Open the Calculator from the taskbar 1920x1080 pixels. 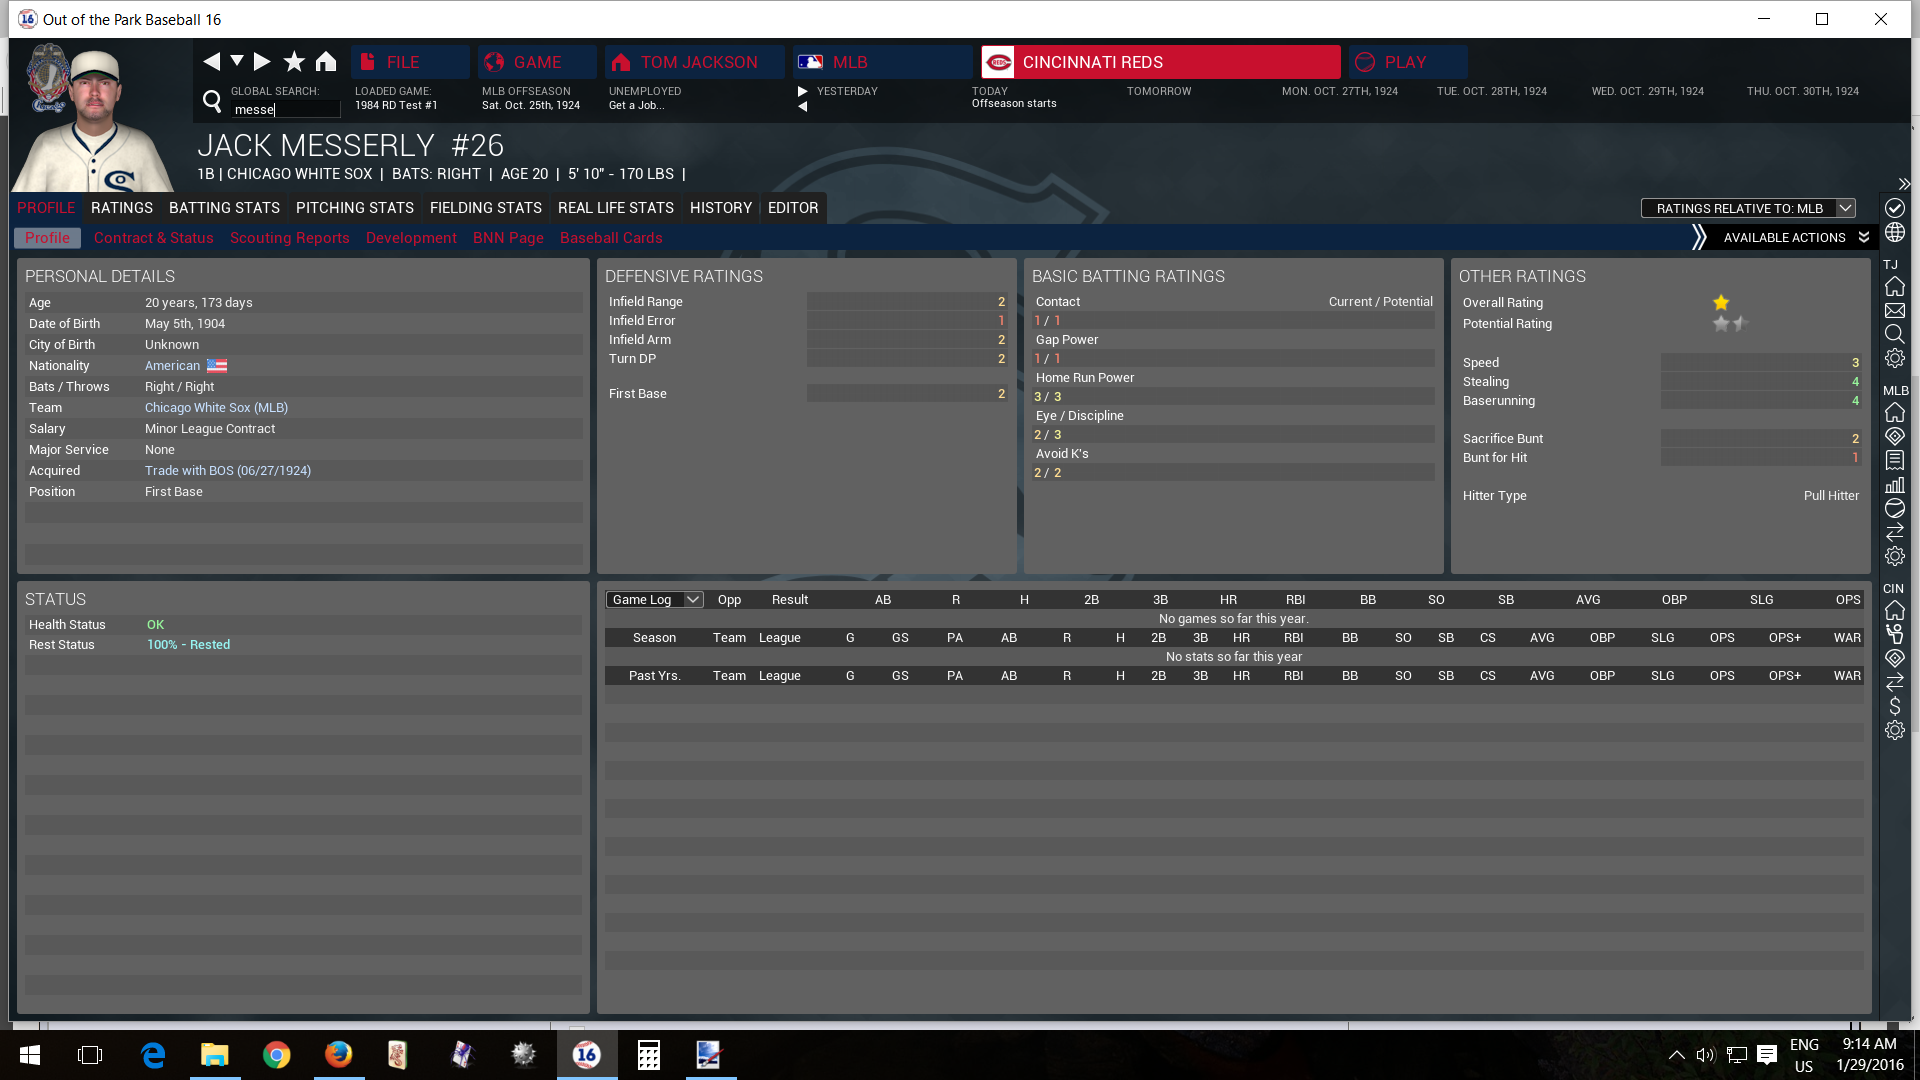(x=648, y=1055)
